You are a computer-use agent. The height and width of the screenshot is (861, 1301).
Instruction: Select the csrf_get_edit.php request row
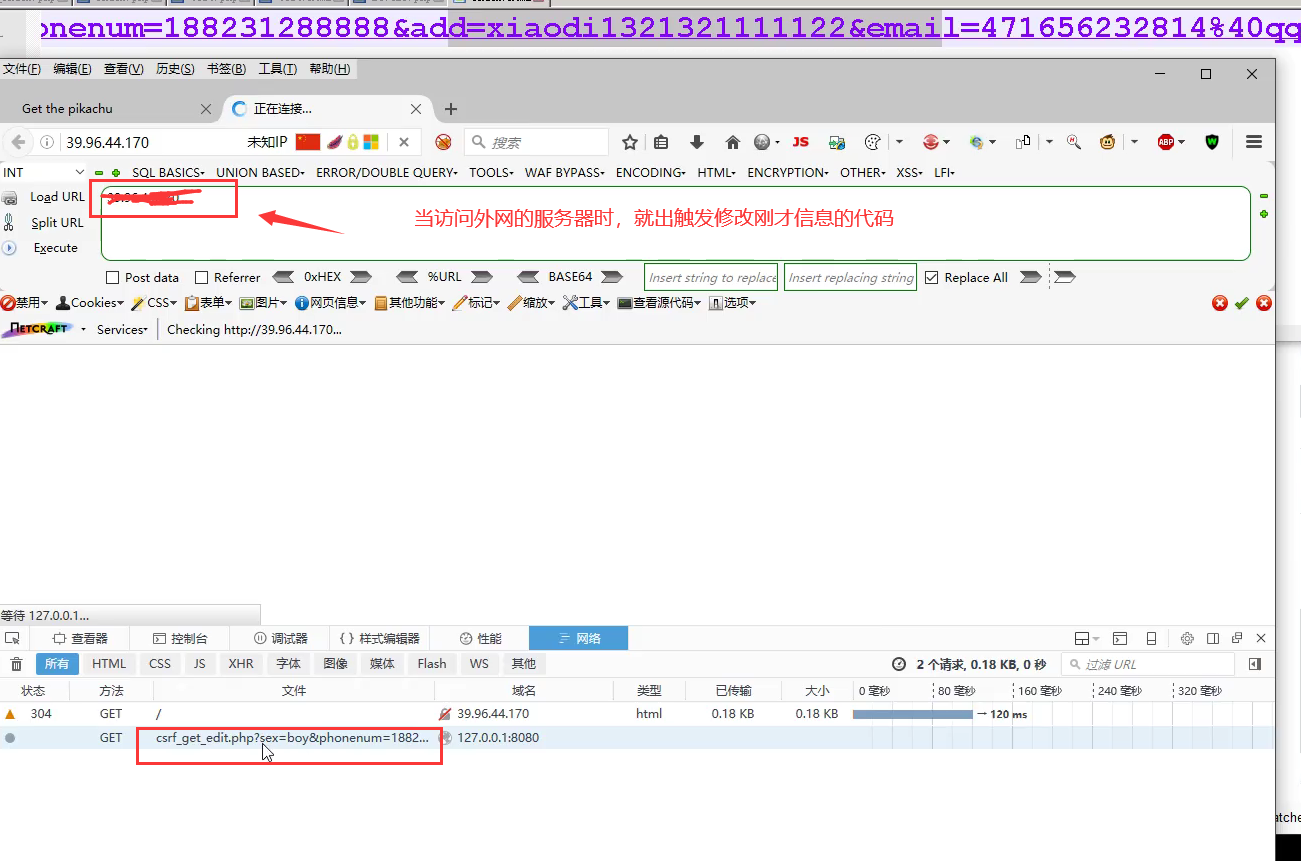[637, 738]
